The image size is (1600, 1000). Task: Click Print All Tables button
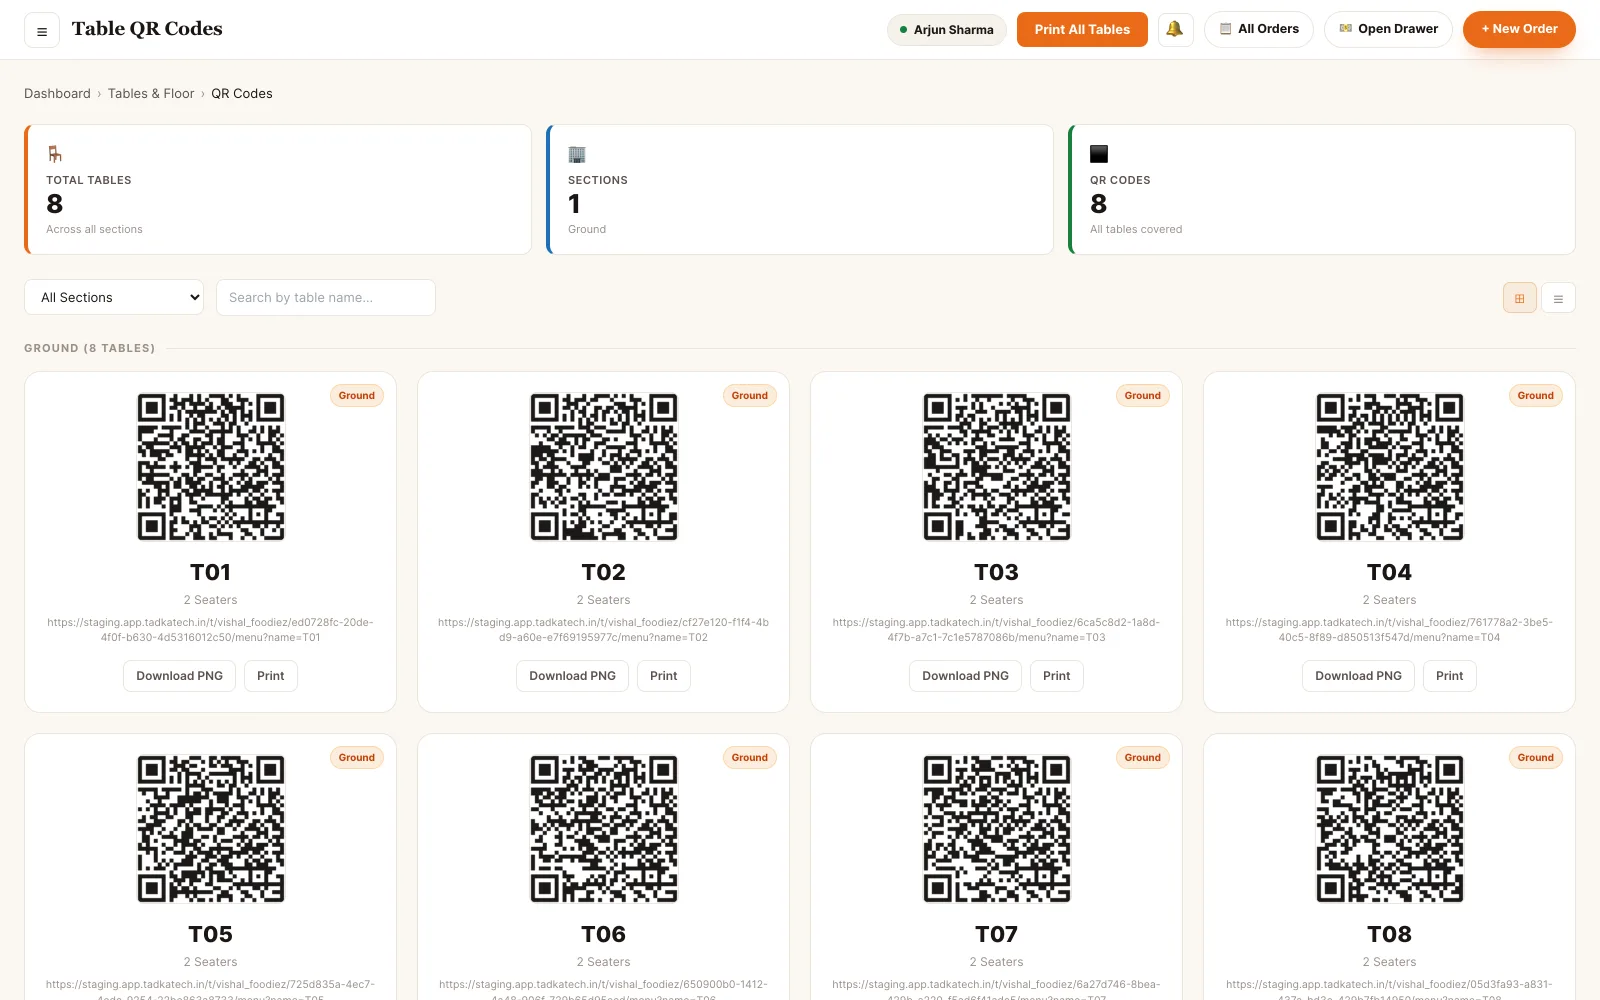click(x=1082, y=29)
